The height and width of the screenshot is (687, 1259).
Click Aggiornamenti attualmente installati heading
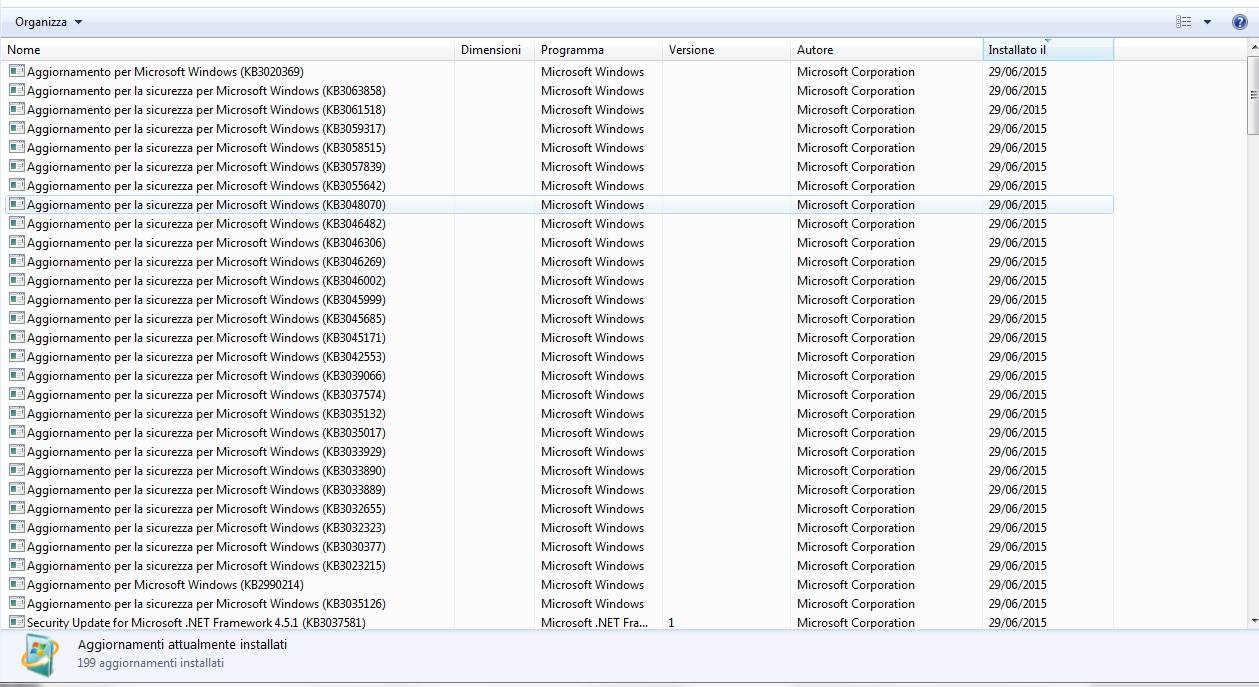[182, 645]
